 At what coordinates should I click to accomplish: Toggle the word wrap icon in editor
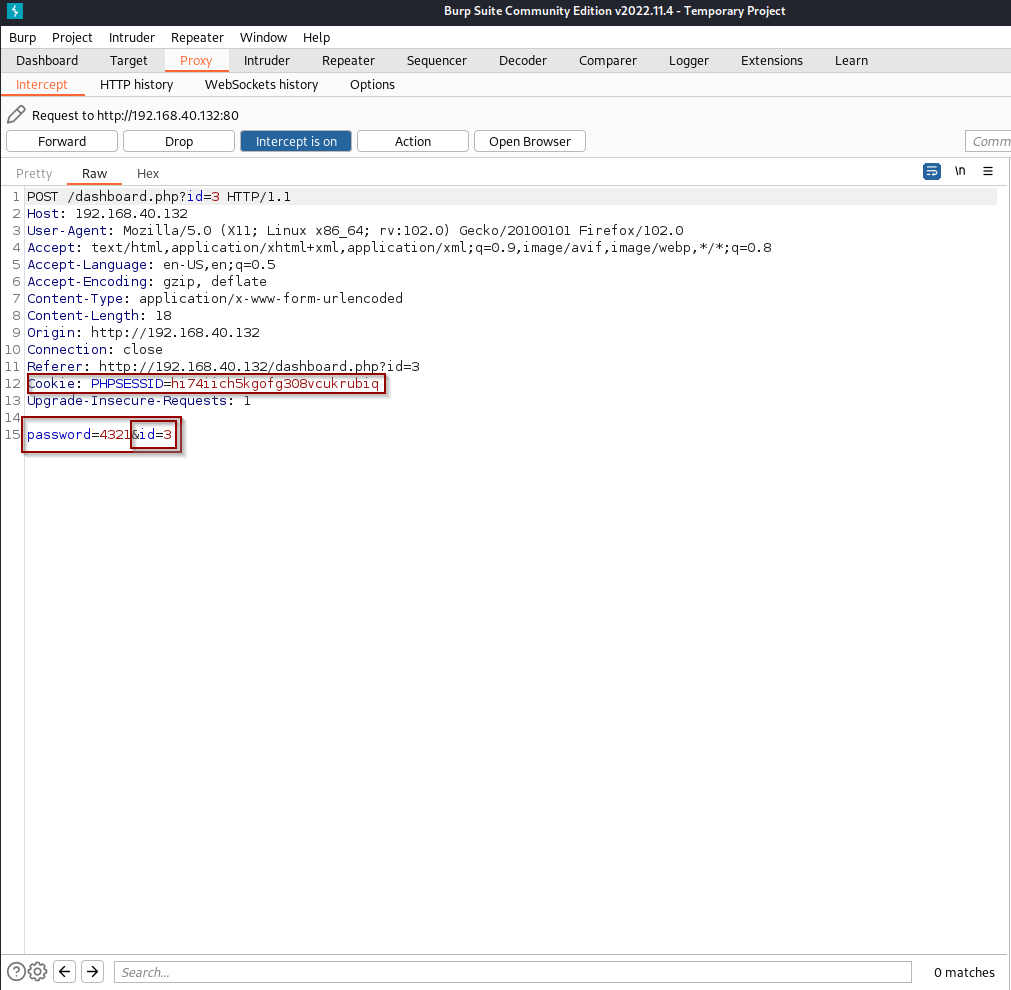pyautogui.click(x=931, y=171)
